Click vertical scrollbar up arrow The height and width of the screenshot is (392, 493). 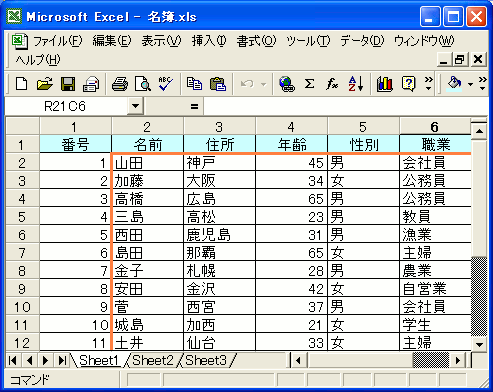tap(479, 131)
